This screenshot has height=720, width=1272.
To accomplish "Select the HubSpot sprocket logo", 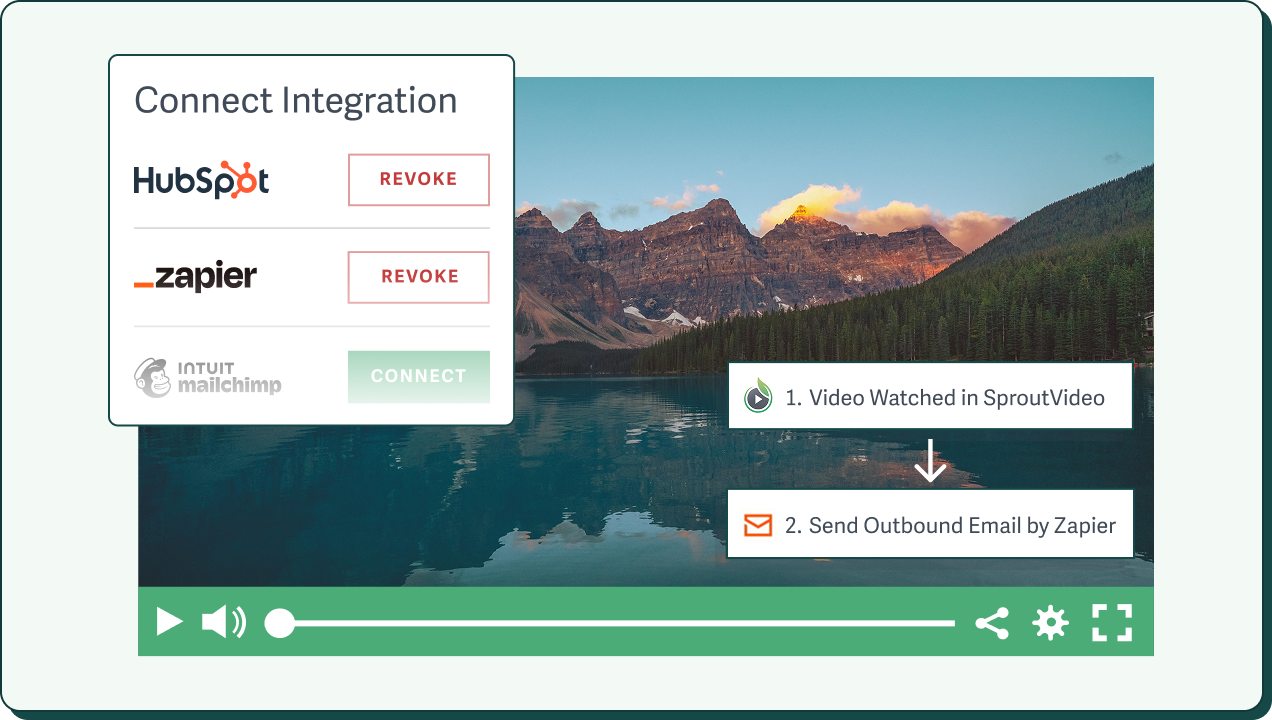I will 200,178.
